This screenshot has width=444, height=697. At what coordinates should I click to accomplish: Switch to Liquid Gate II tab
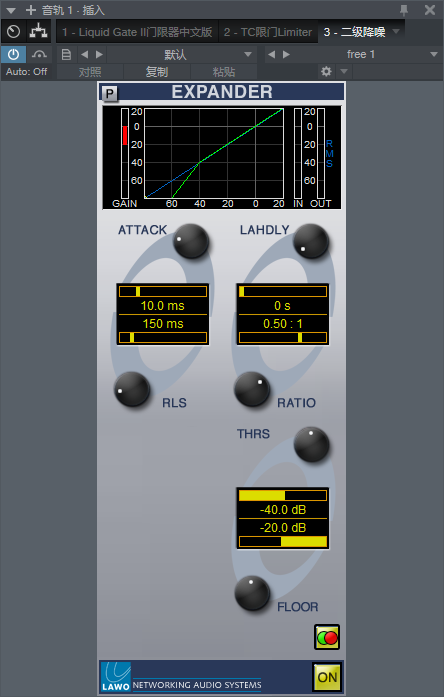coord(137,32)
